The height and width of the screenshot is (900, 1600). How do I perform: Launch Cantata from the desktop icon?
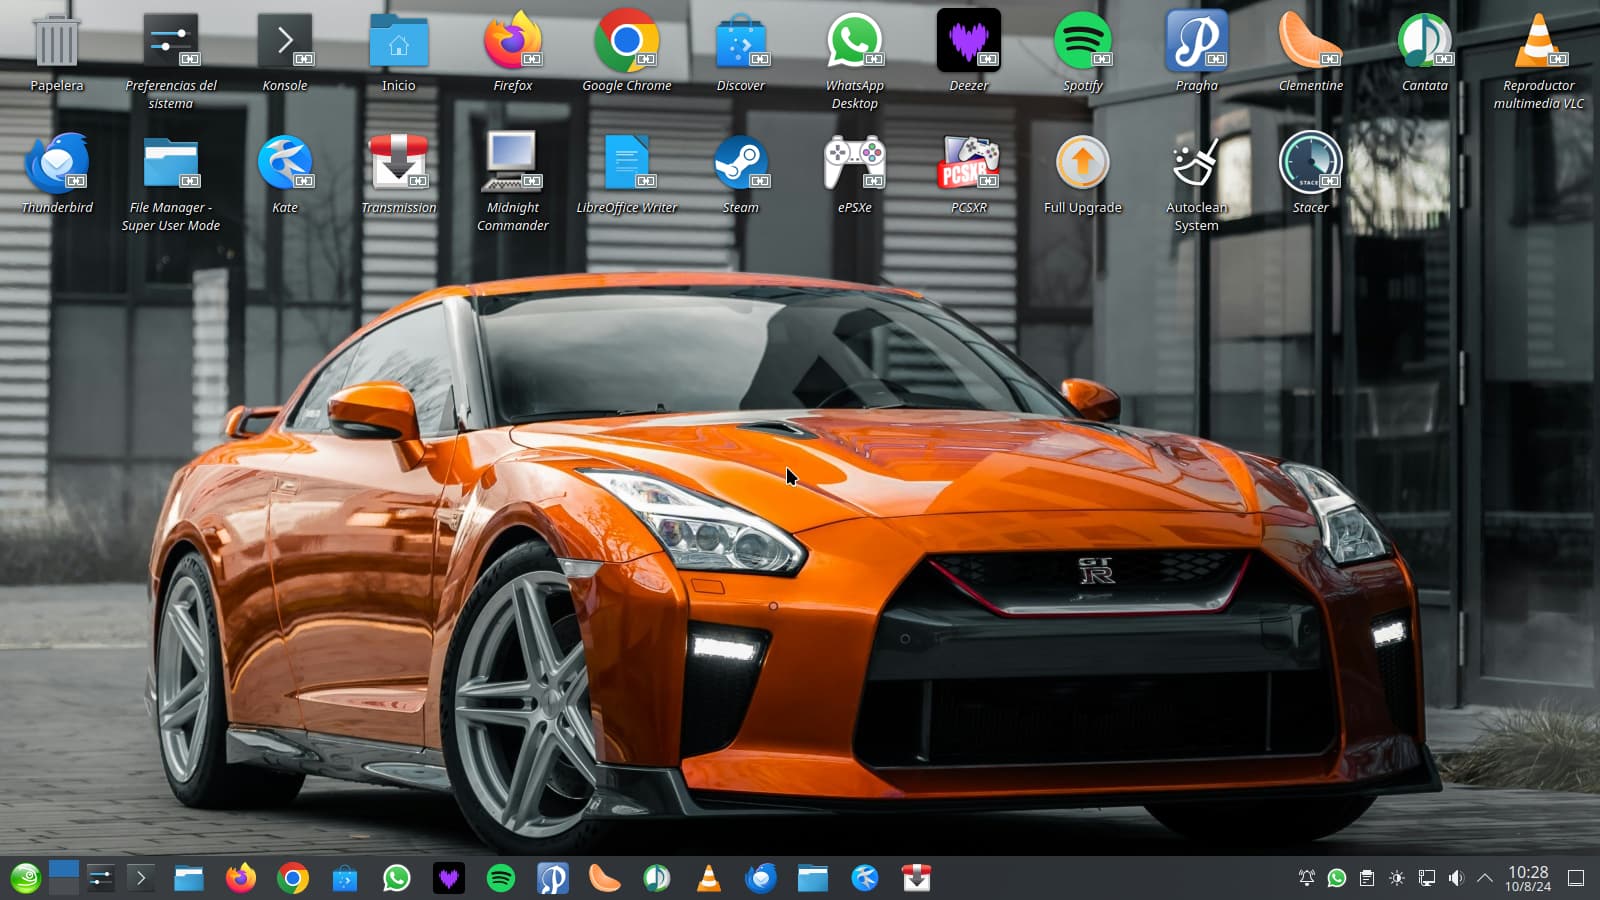[x=1424, y=42]
